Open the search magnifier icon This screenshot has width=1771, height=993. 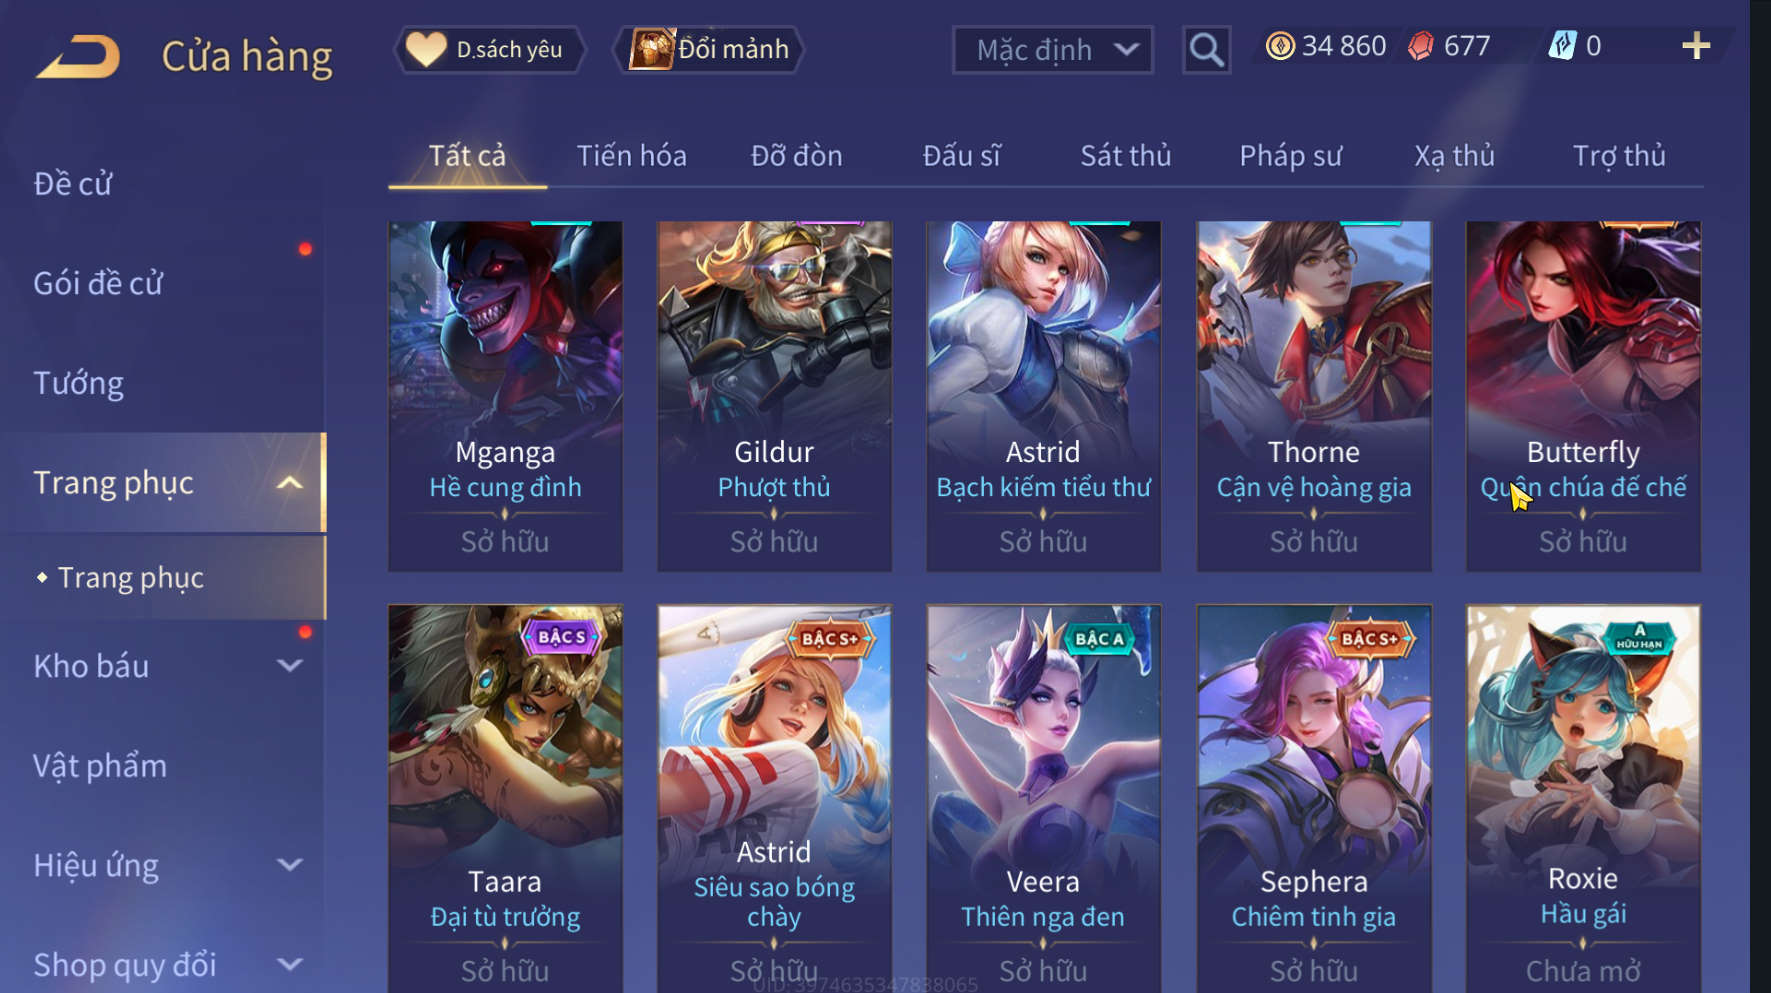(x=1206, y=49)
